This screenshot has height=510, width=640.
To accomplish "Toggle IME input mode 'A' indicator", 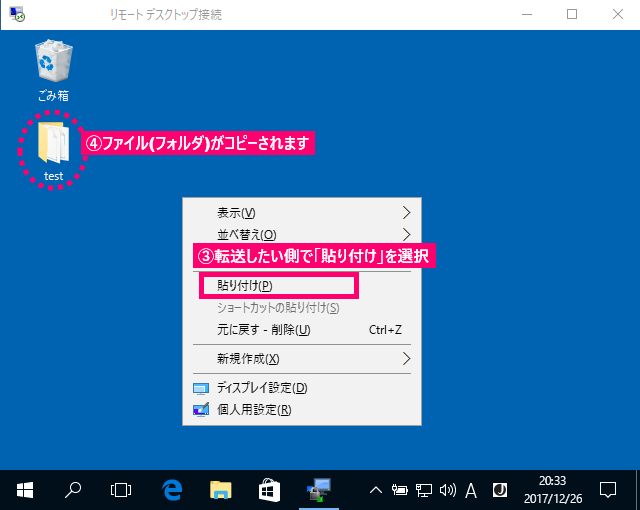I will [x=471, y=490].
